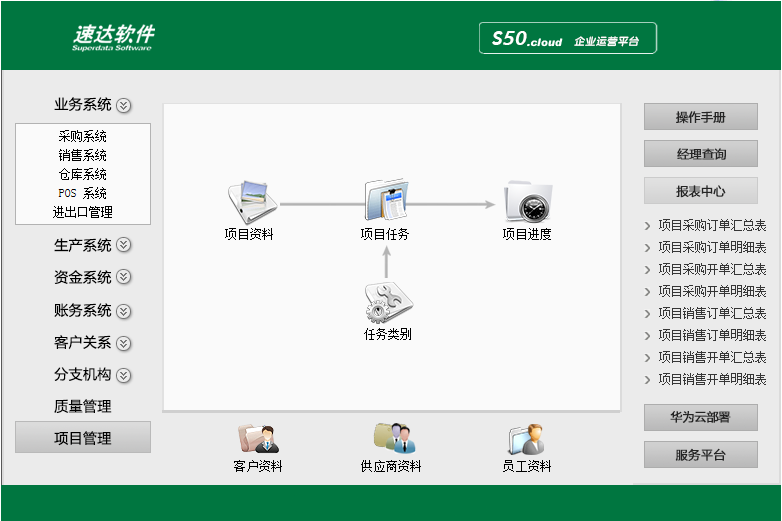Open the 客户资料 icon
This screenshot has width=782, height=521.
coord(258,438)
